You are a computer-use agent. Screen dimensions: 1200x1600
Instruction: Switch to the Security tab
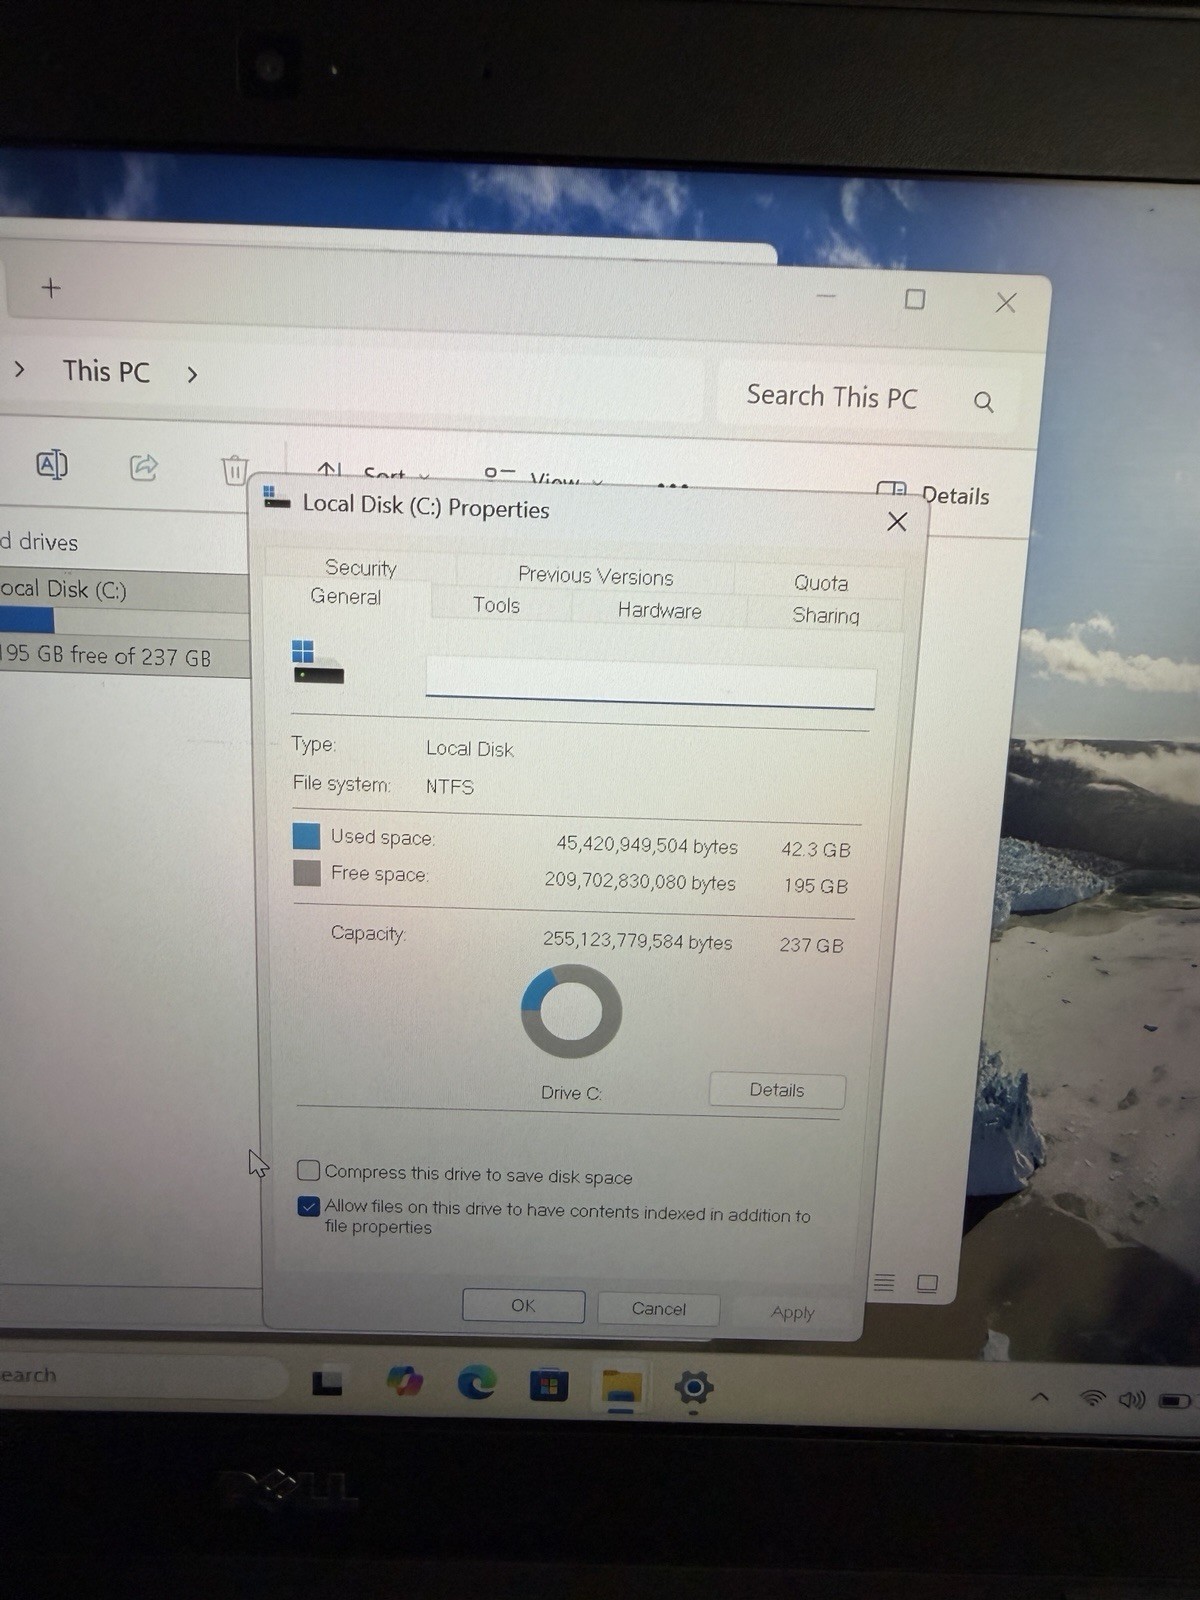tap(360, 567)
